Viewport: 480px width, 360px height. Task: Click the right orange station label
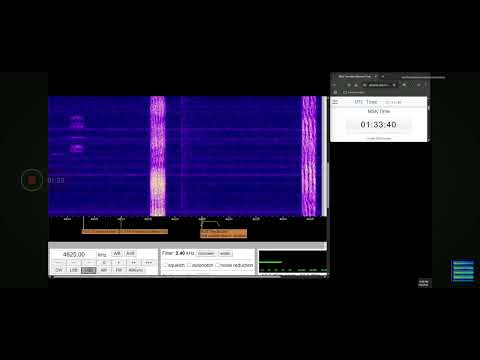pyautogui.click(x=224, y=233)
